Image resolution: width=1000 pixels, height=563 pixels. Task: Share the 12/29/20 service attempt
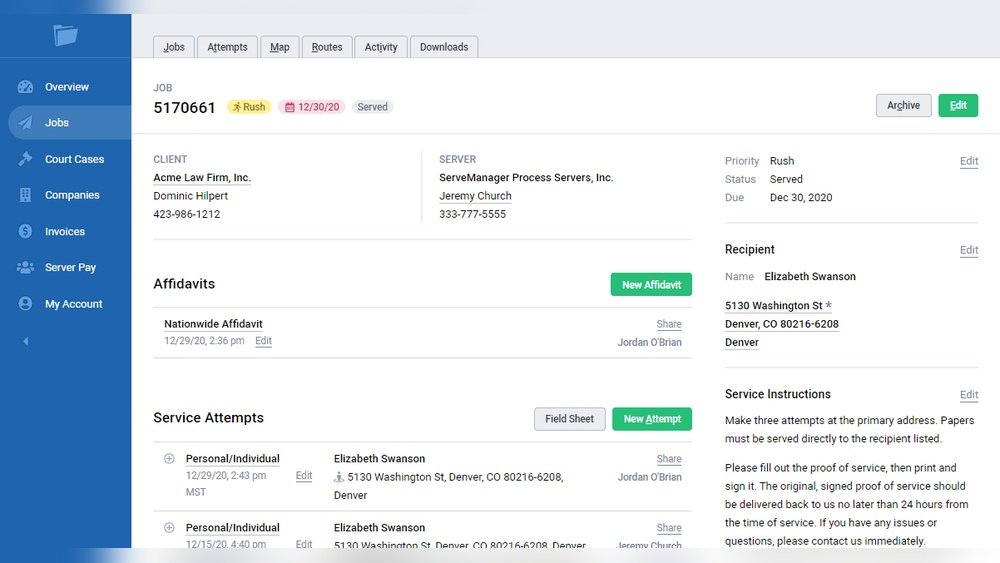click(x=669, y=458)
